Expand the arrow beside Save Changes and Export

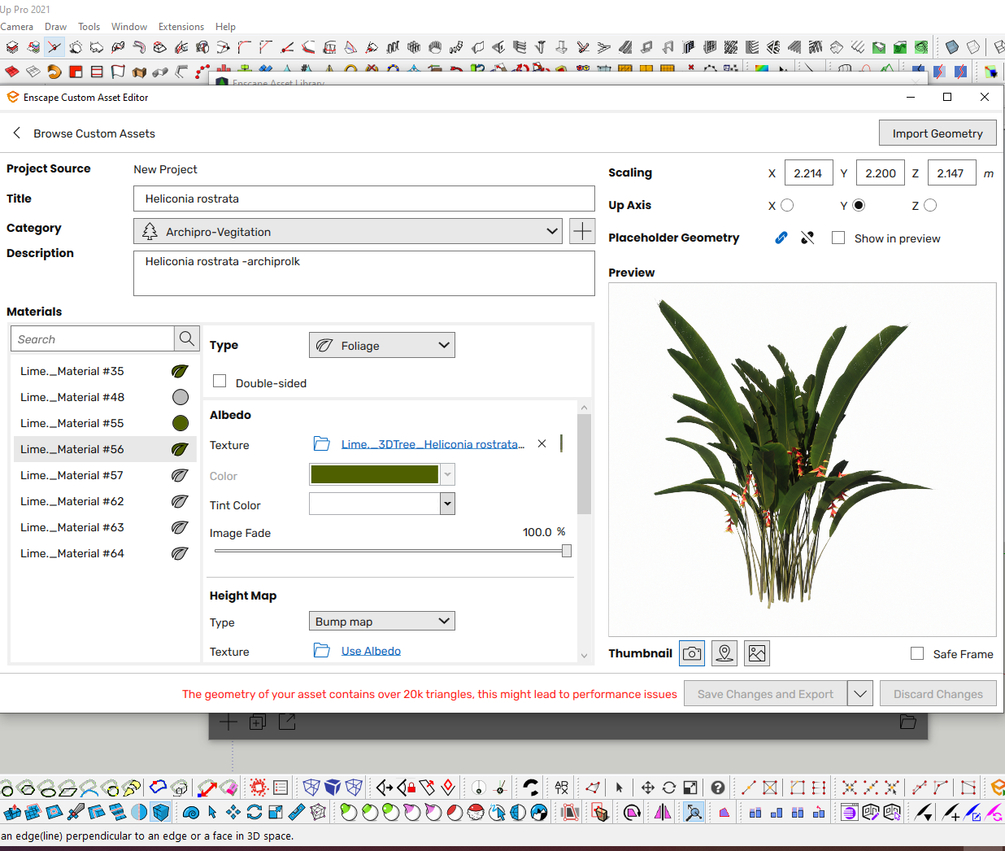(860, 693)
